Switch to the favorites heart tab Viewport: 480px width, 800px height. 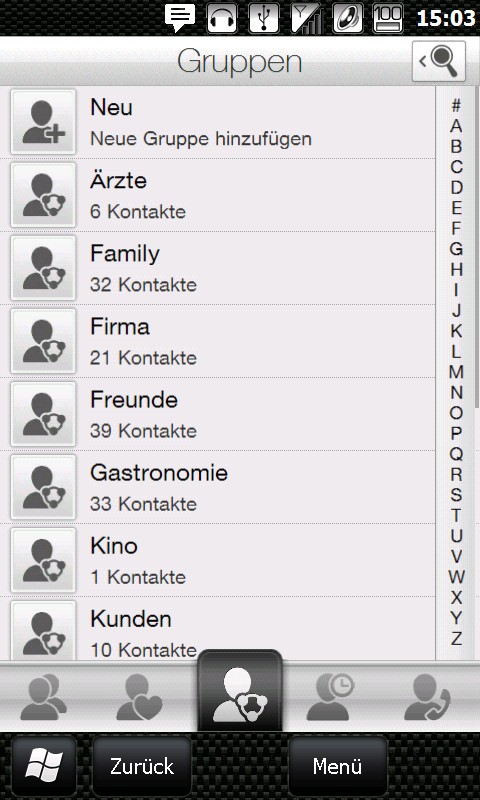click(x=139, y=697)
